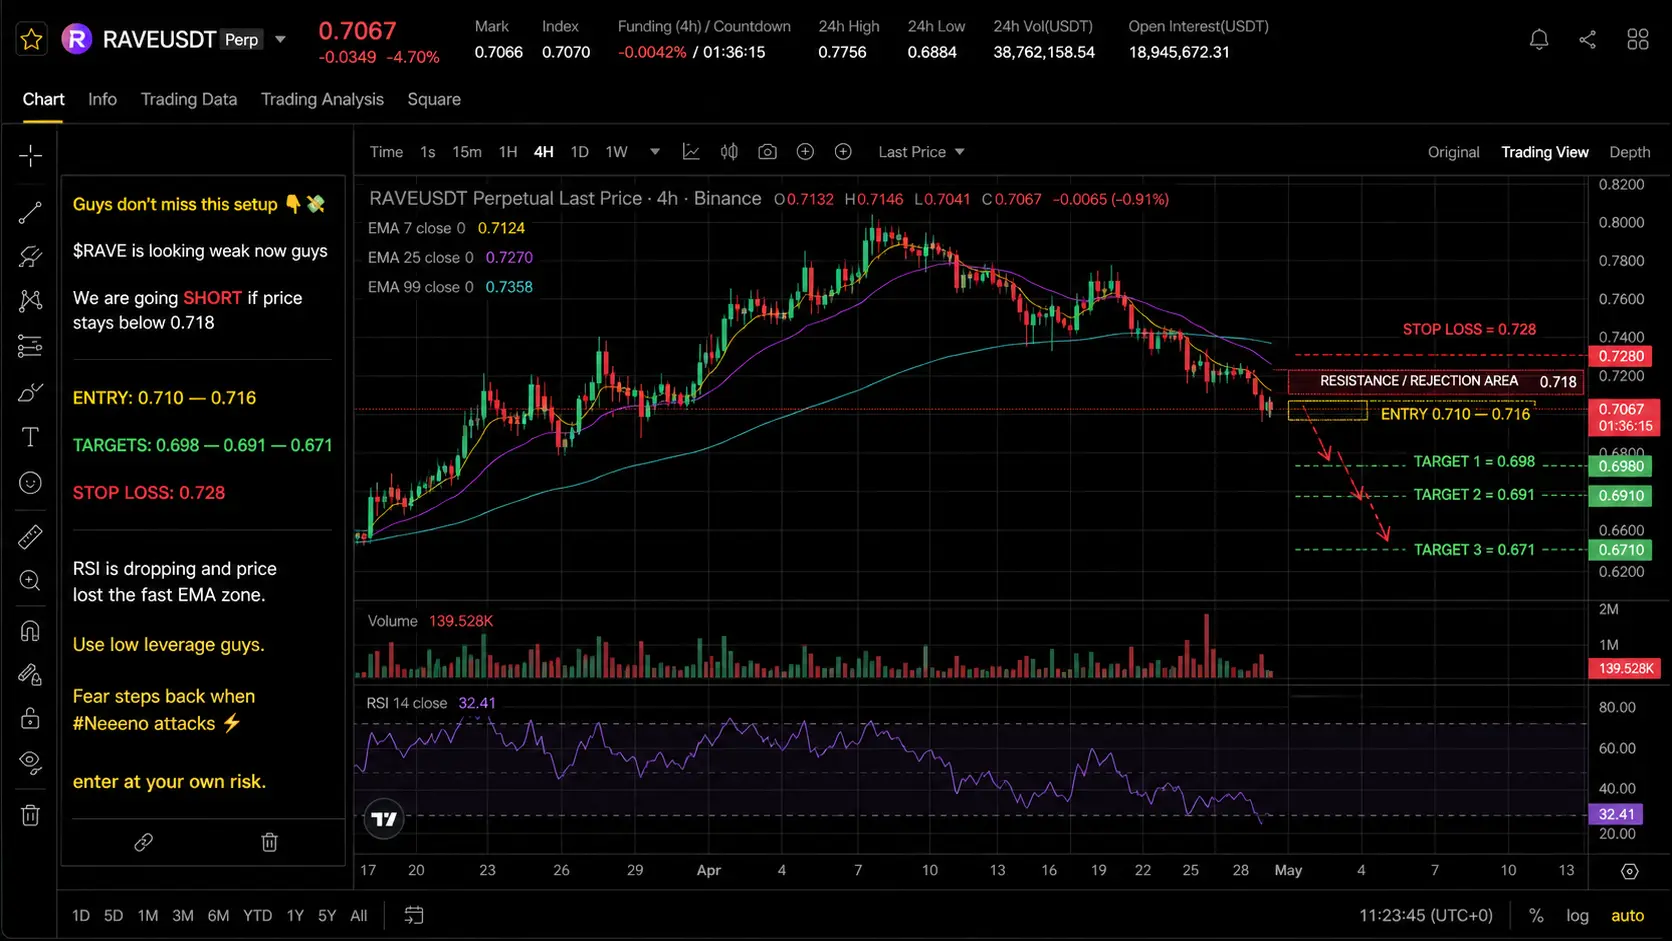Click the EMA 99 close indicator legend
1672x941 pixels.
pos(450,287)
